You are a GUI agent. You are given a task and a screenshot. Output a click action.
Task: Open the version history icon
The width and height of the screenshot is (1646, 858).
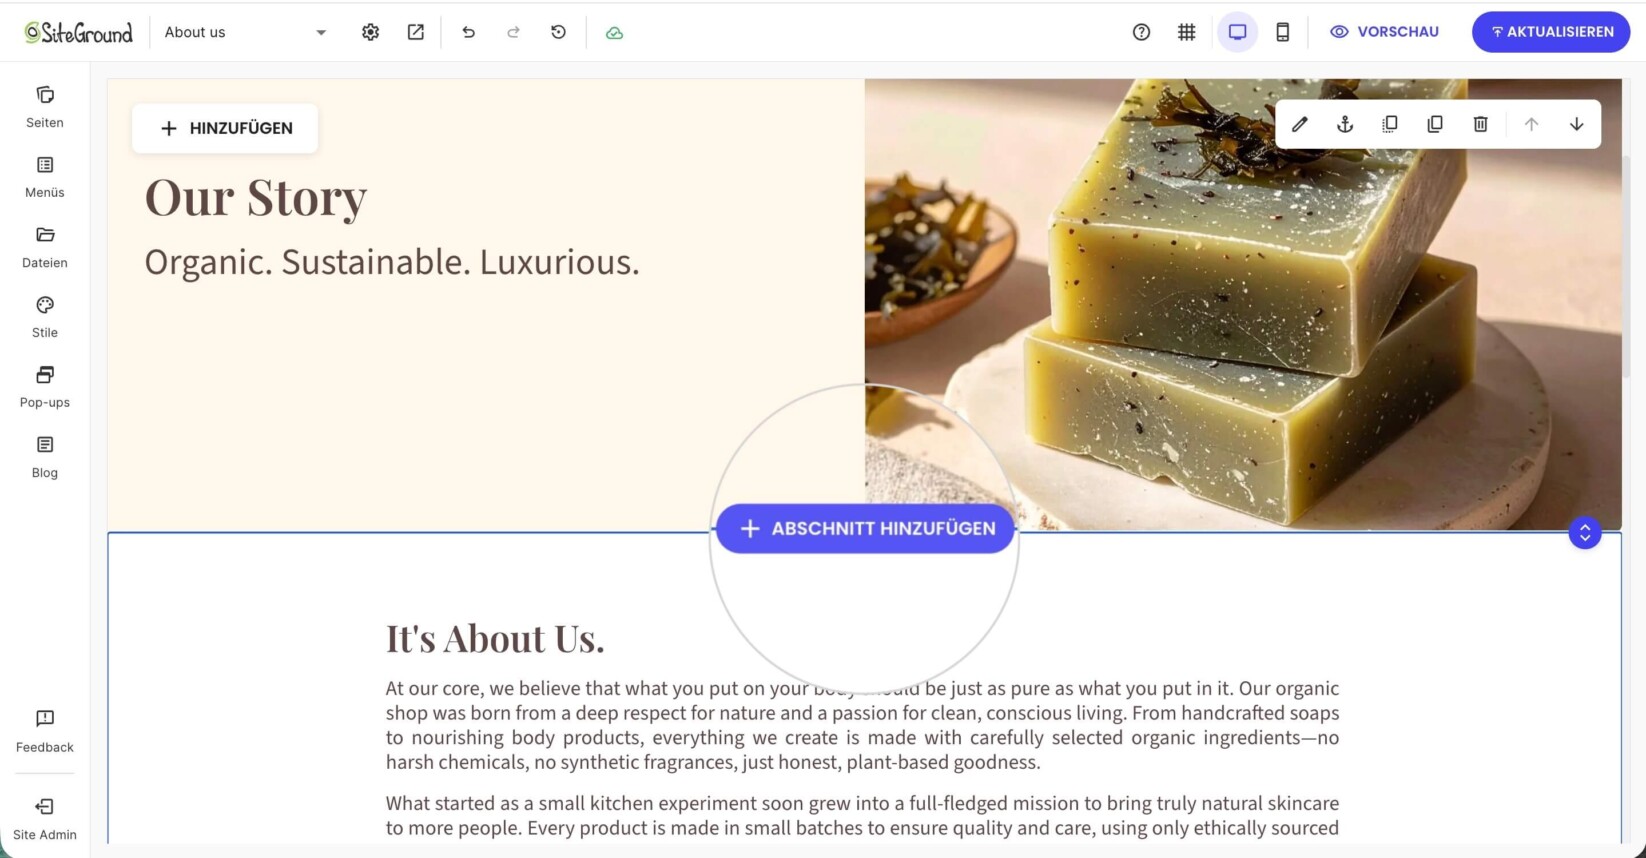tap(559, 32)
